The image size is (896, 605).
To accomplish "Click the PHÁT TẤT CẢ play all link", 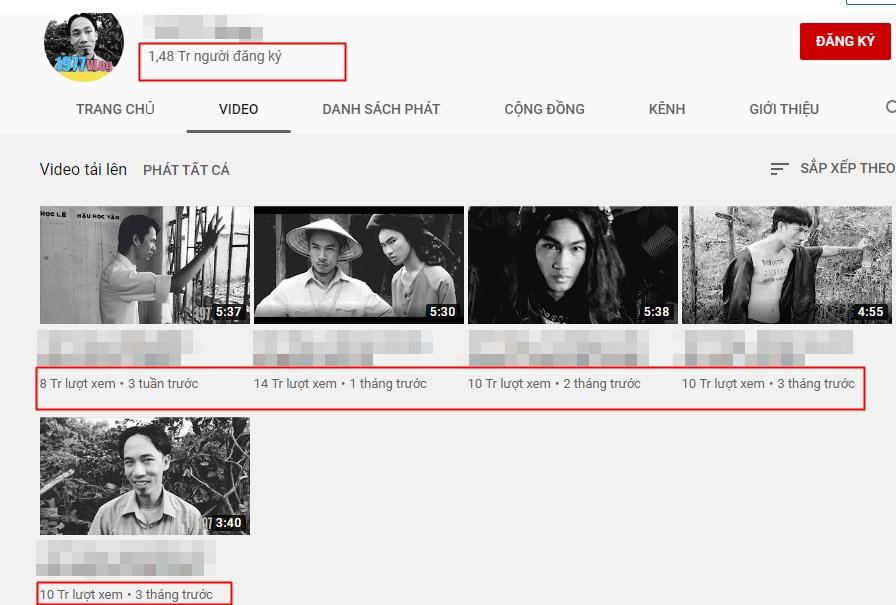I will coord(186,170).
